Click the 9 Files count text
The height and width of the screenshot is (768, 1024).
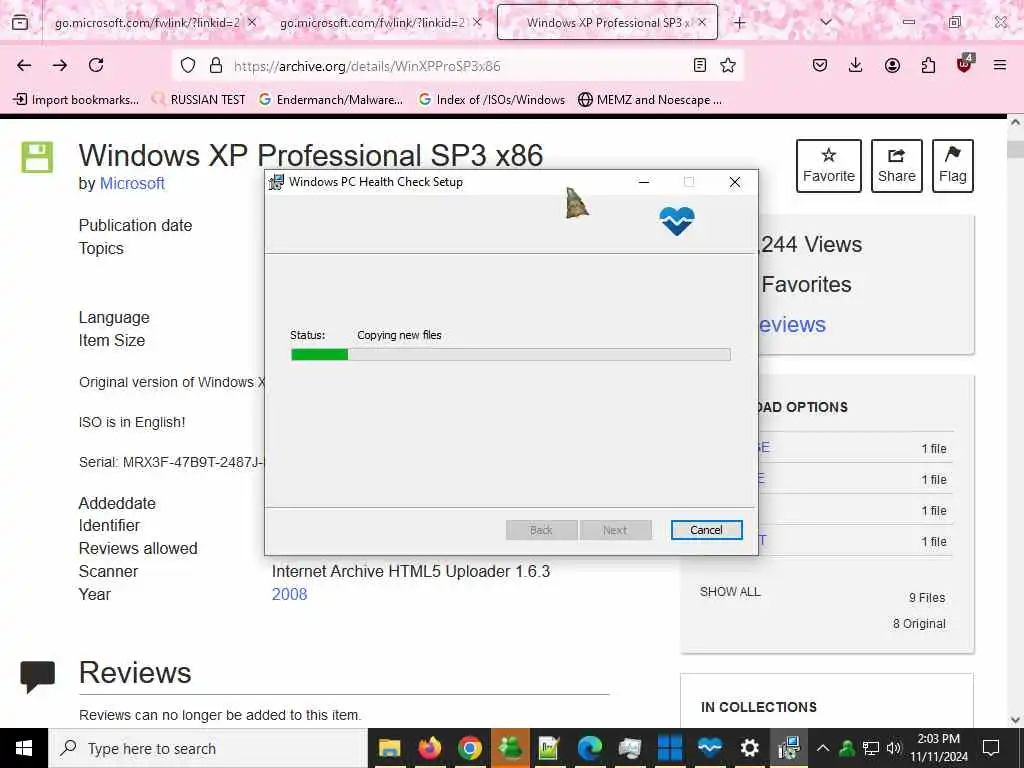[x=927, y=598]
